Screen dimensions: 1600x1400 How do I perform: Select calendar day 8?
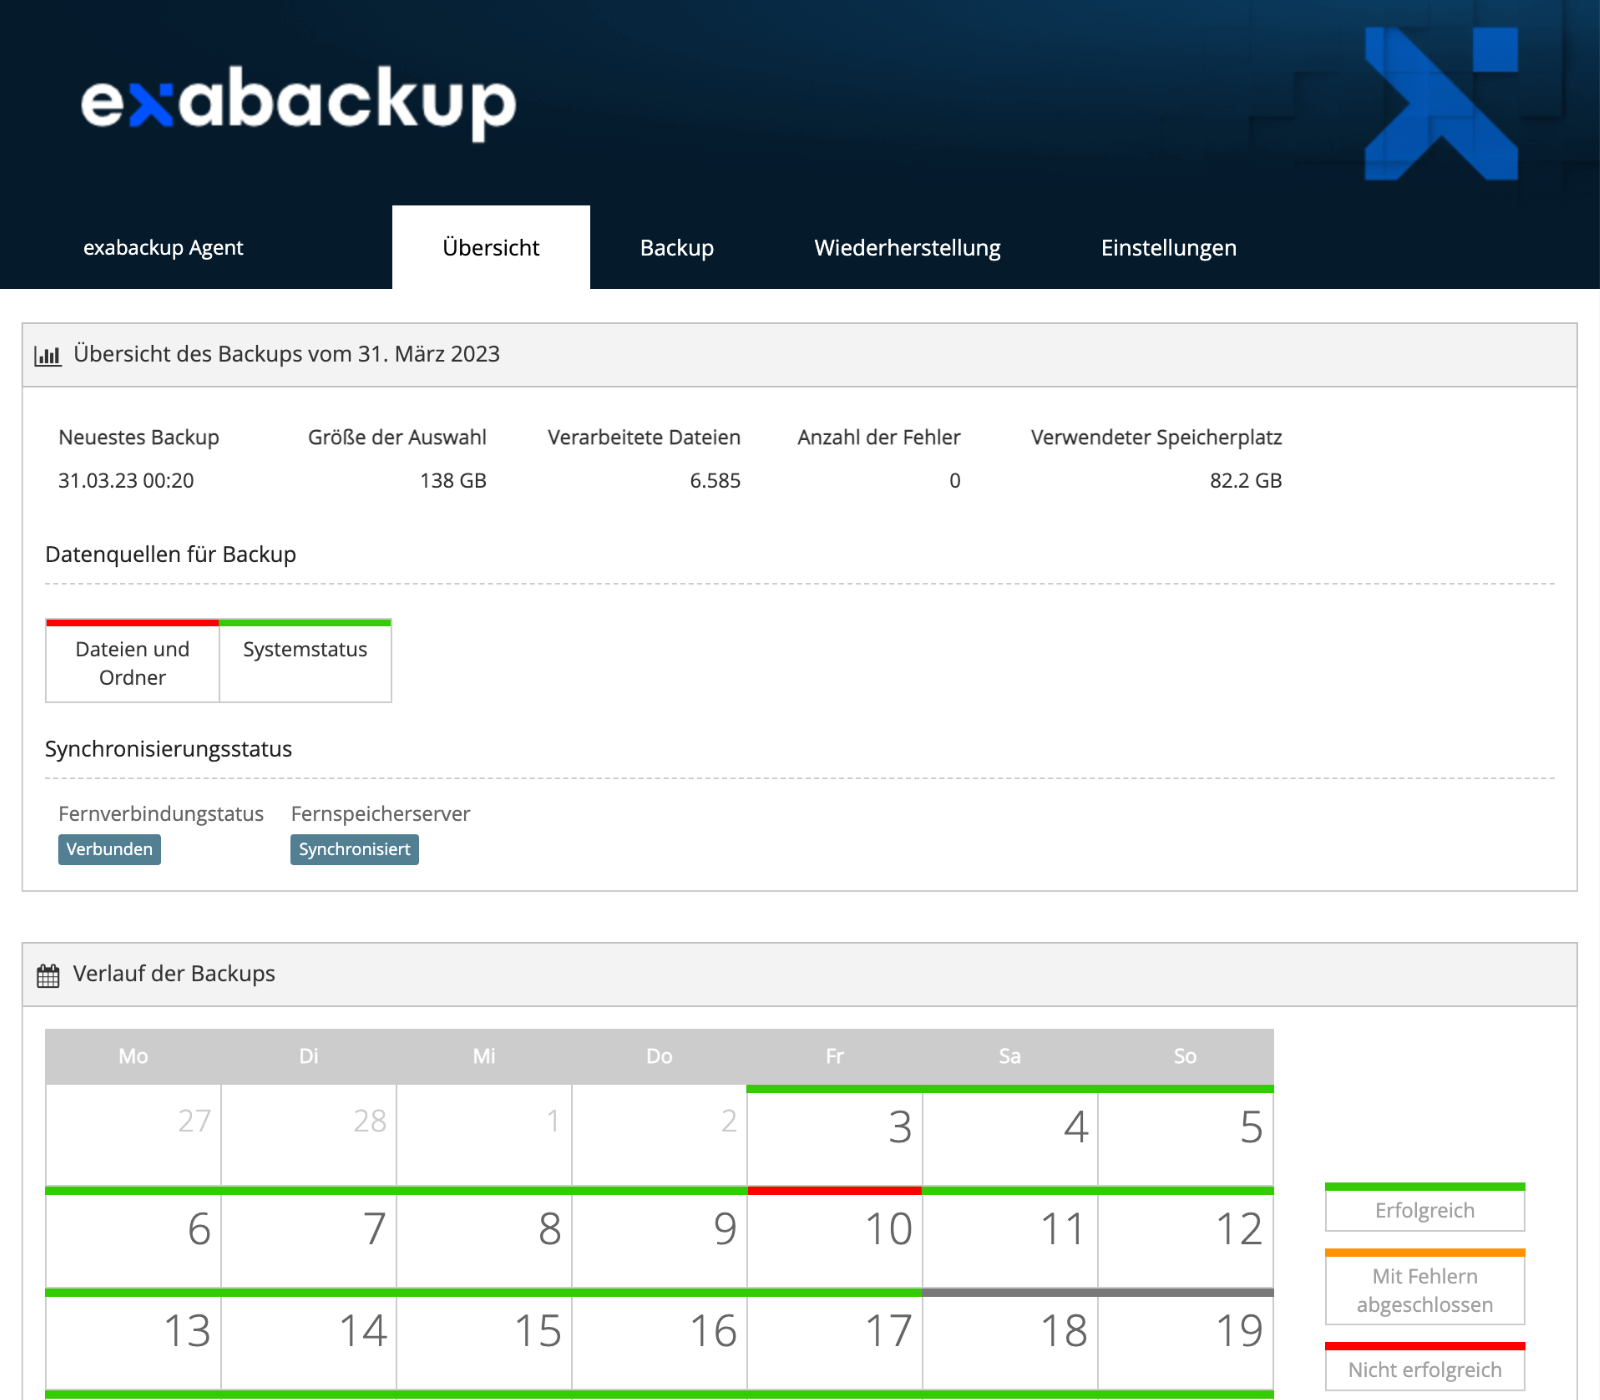coord(484,1238)
